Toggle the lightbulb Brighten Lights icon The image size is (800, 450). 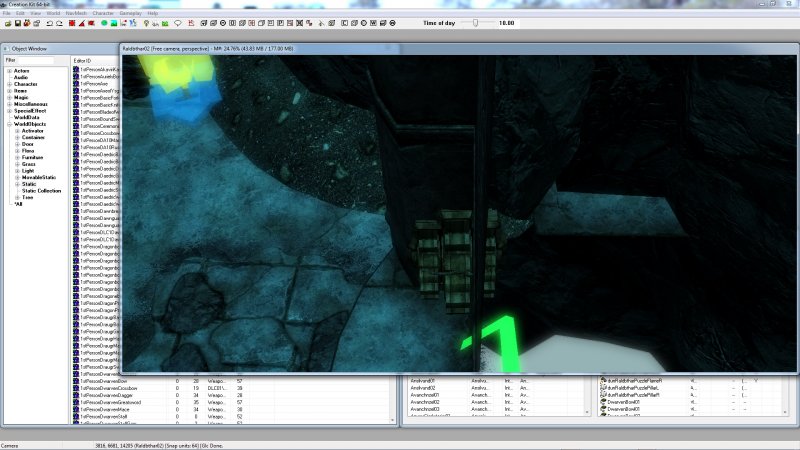tap(146, 23)
